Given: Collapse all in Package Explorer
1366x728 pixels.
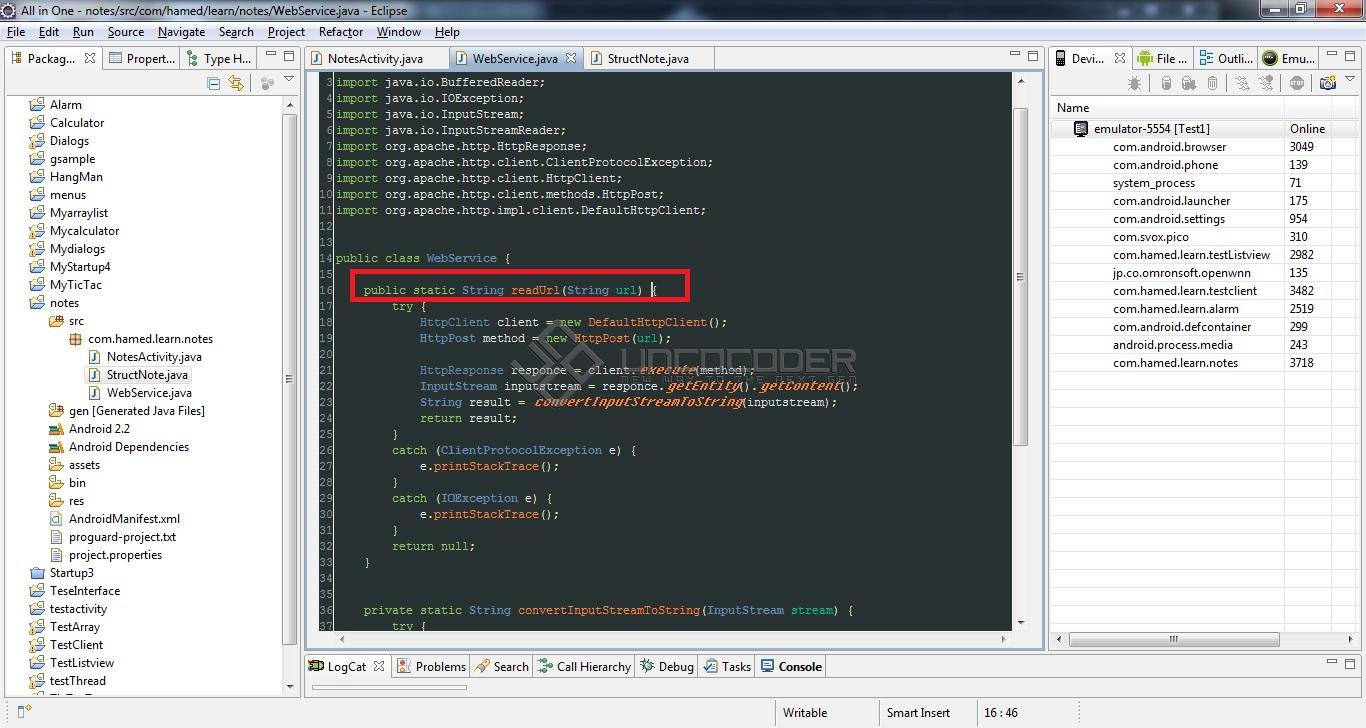Looking at the screenshot, I should click(x=213, y=84).
